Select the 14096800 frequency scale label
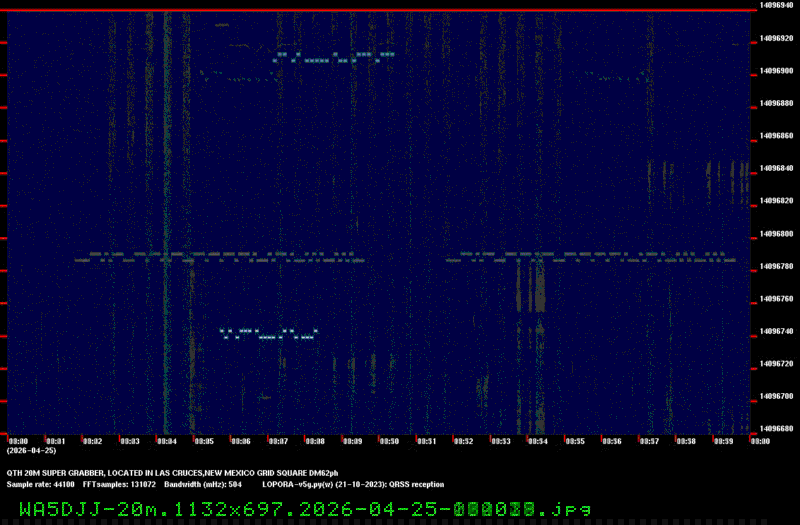 [777, 234]
